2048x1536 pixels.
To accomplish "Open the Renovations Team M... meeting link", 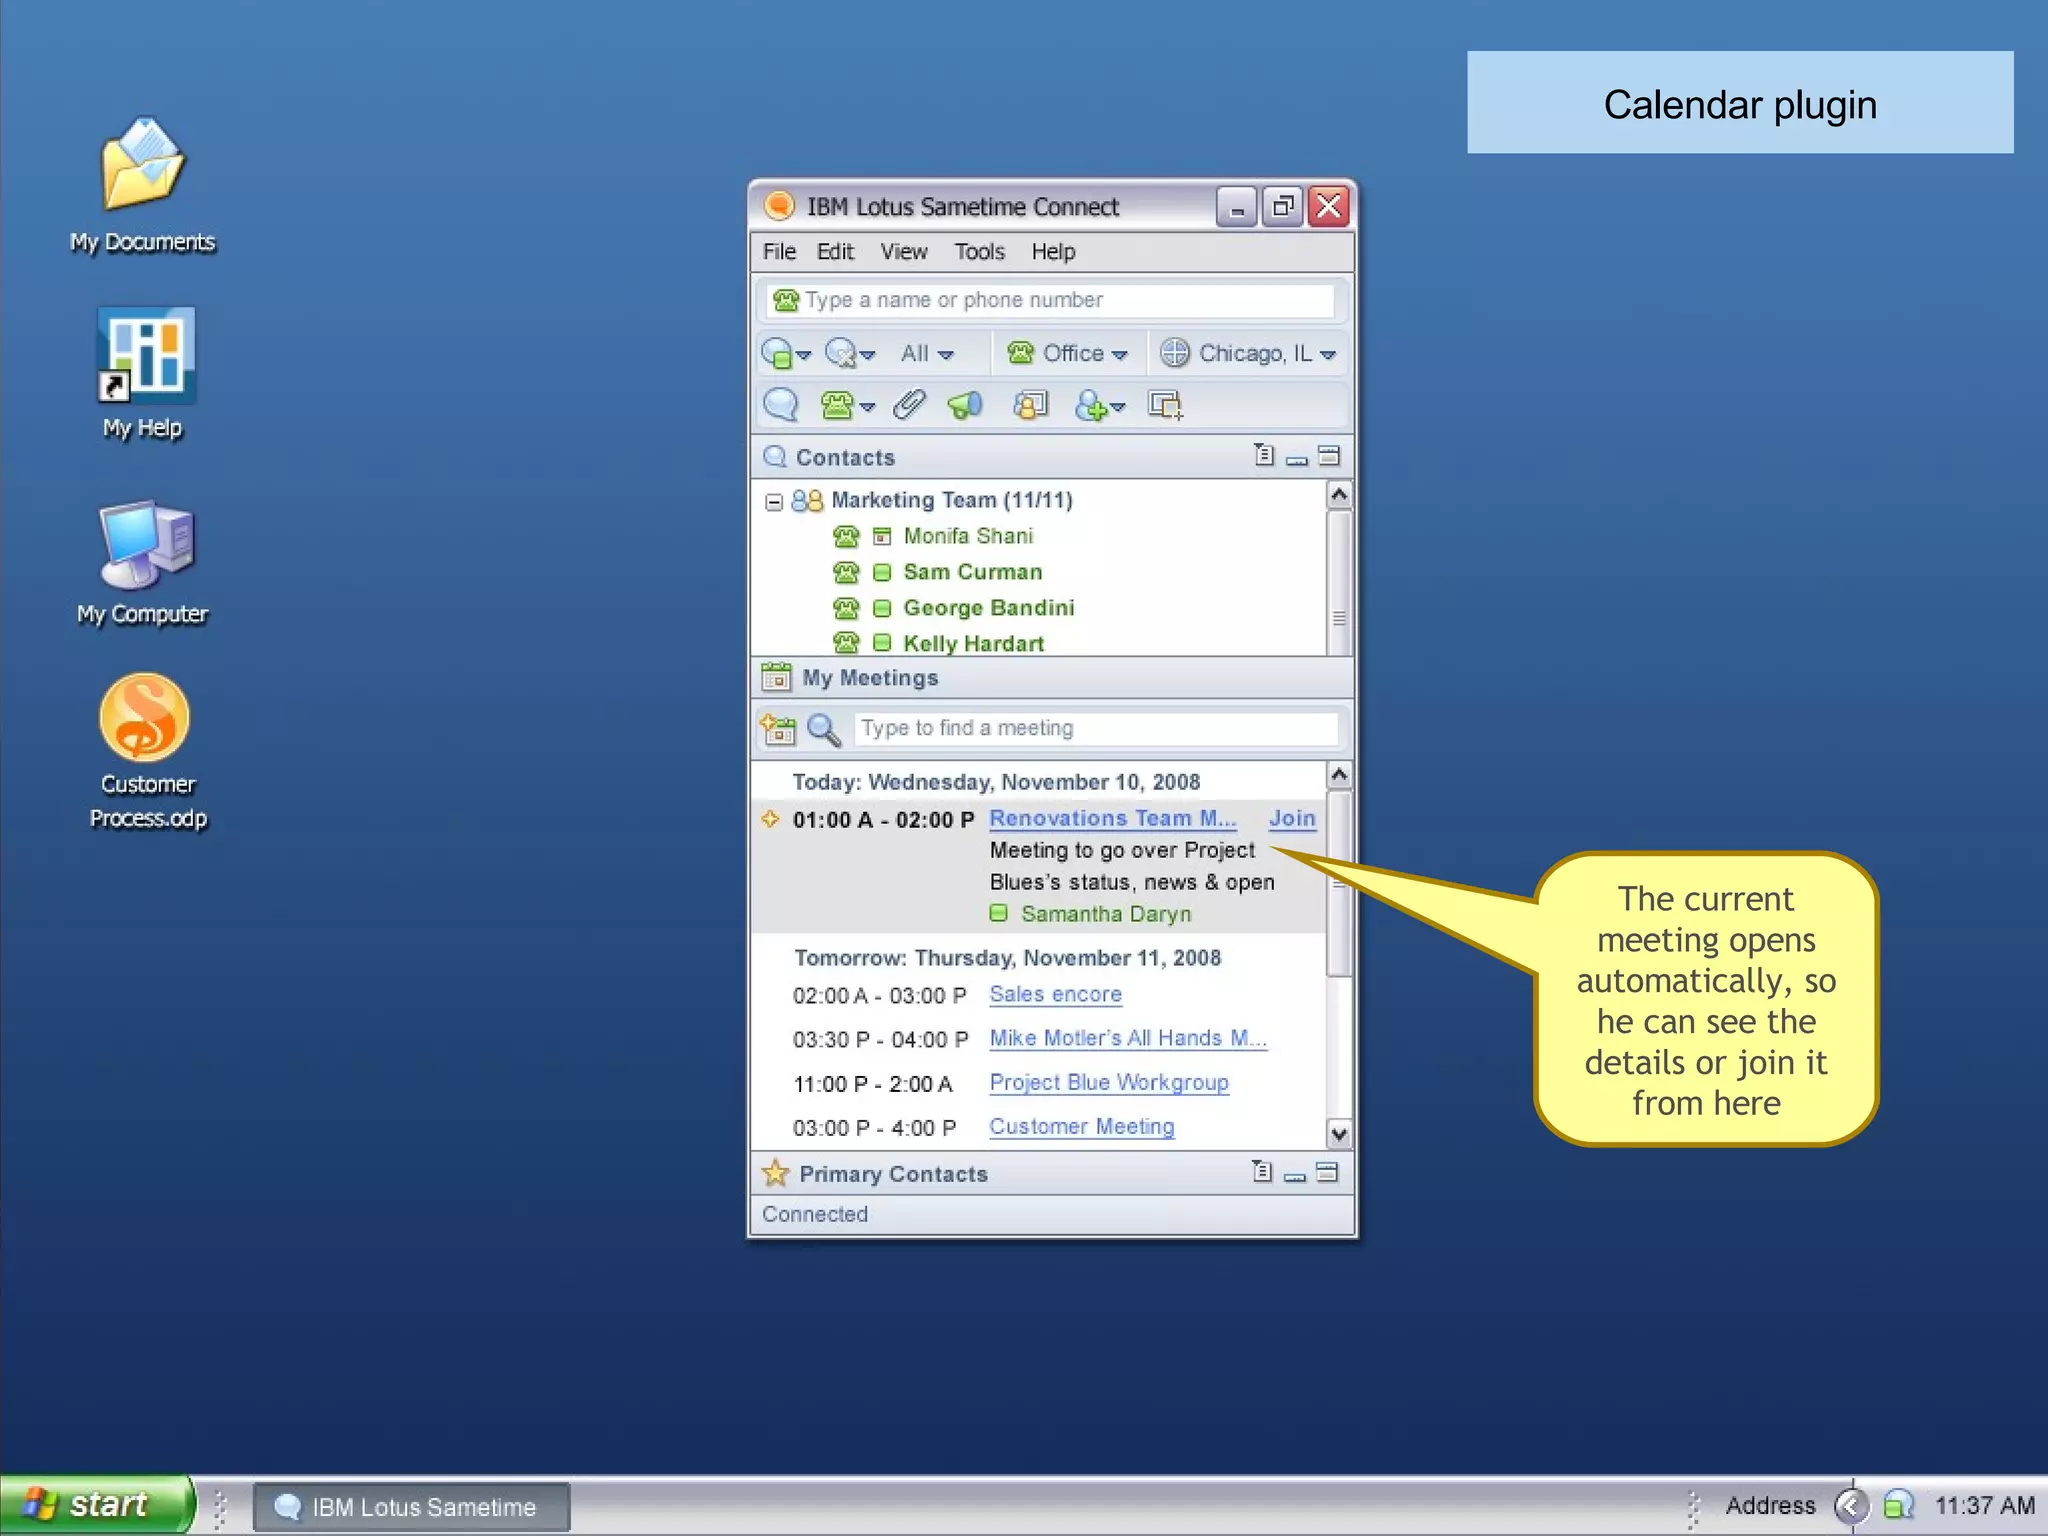I will (x=1113, y=819).
